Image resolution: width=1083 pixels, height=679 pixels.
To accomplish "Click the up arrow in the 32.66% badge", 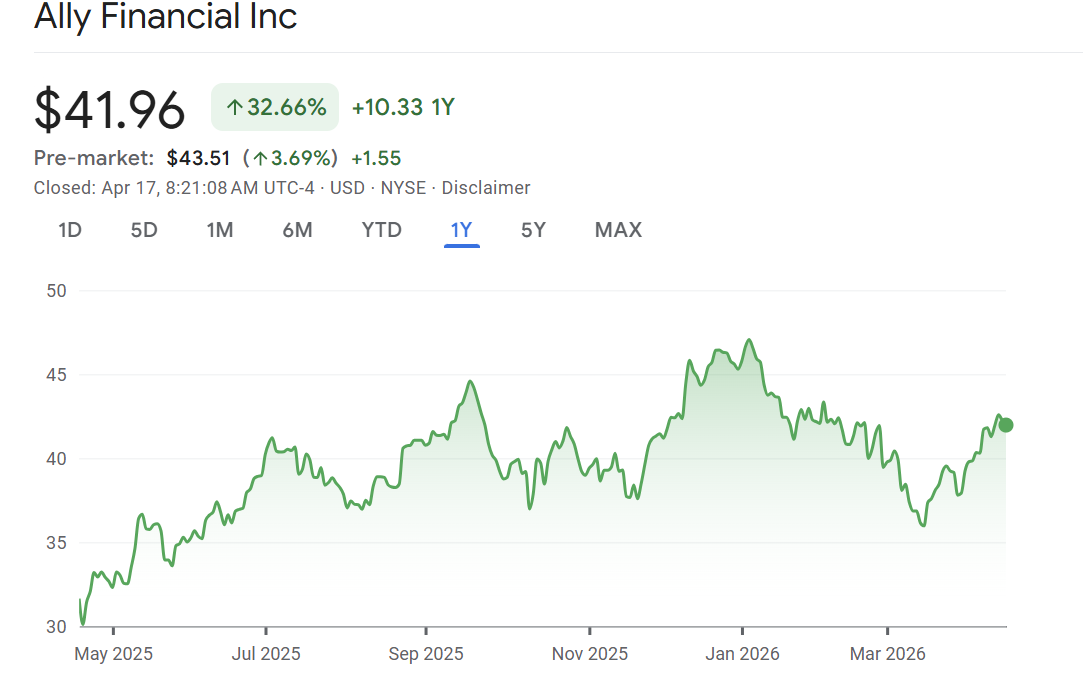I will coord(234,108).
